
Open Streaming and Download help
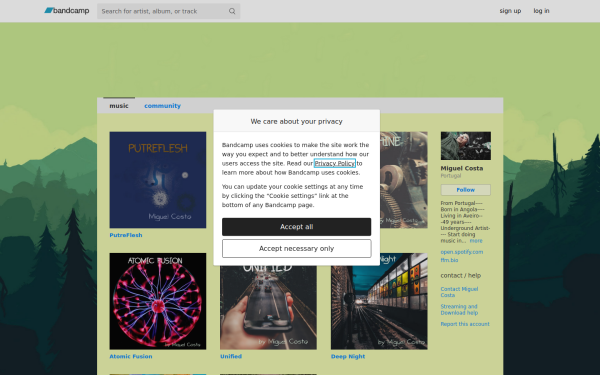[459, 310]
